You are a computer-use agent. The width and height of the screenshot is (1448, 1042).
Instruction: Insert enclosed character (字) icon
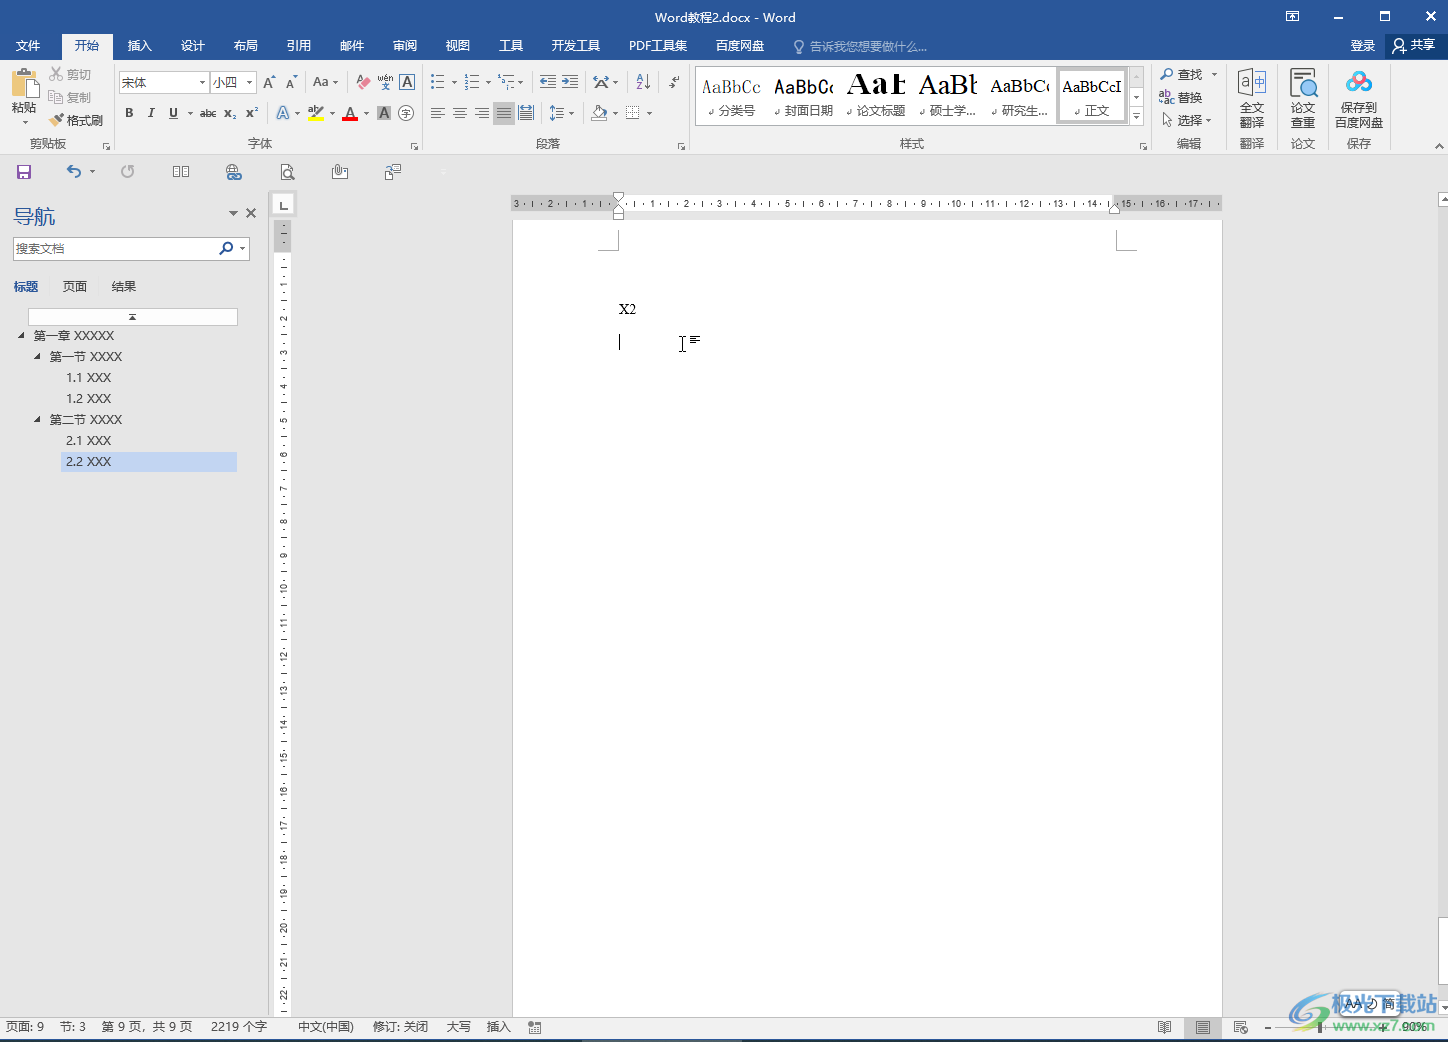coord(406,113)
